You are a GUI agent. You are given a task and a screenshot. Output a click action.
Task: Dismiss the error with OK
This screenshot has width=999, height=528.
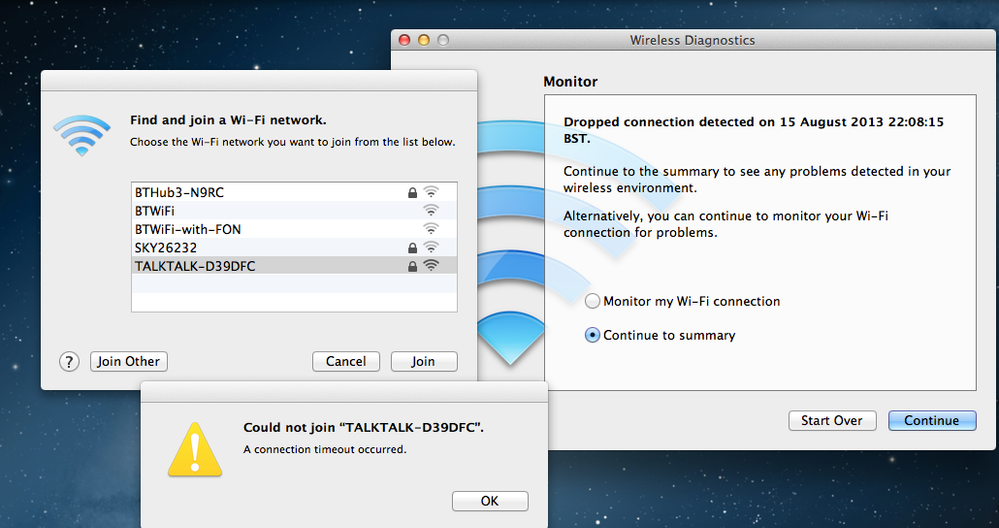[490, 501]
